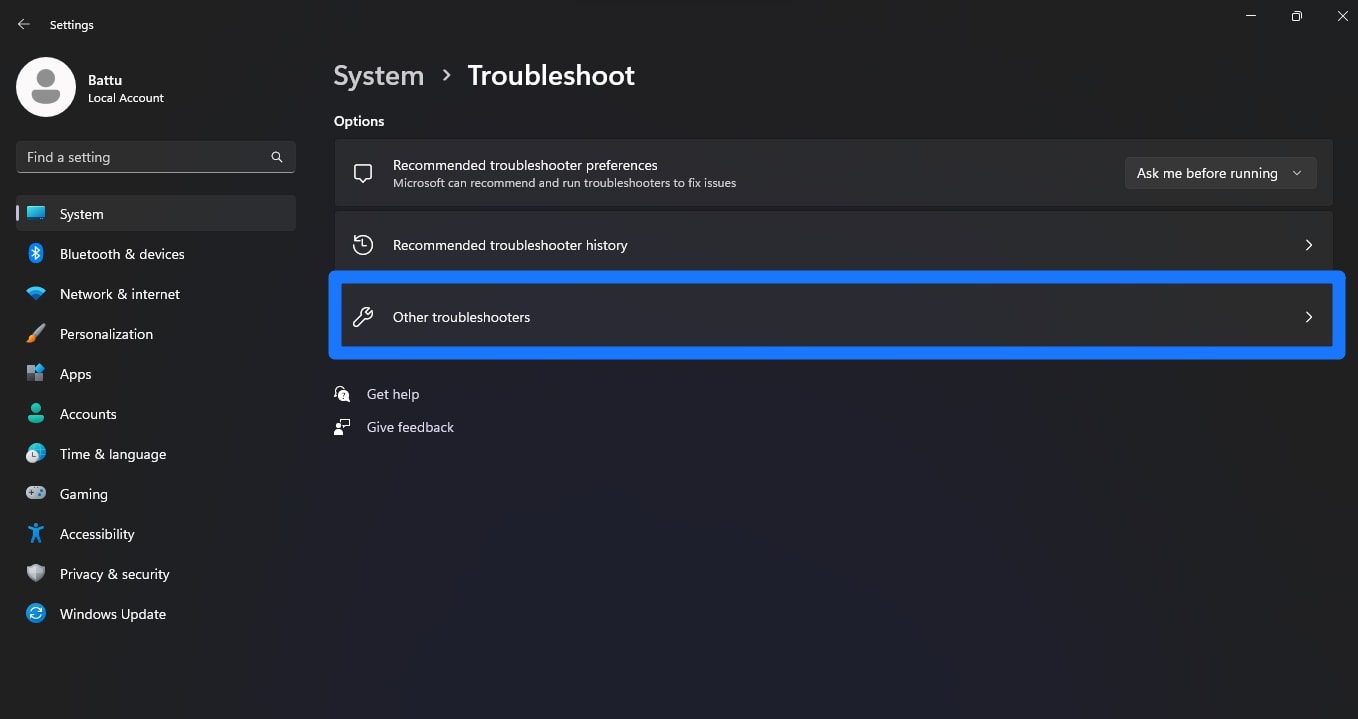Click the Personalization brush icon

pyautogui.click(x=35, y=333)
